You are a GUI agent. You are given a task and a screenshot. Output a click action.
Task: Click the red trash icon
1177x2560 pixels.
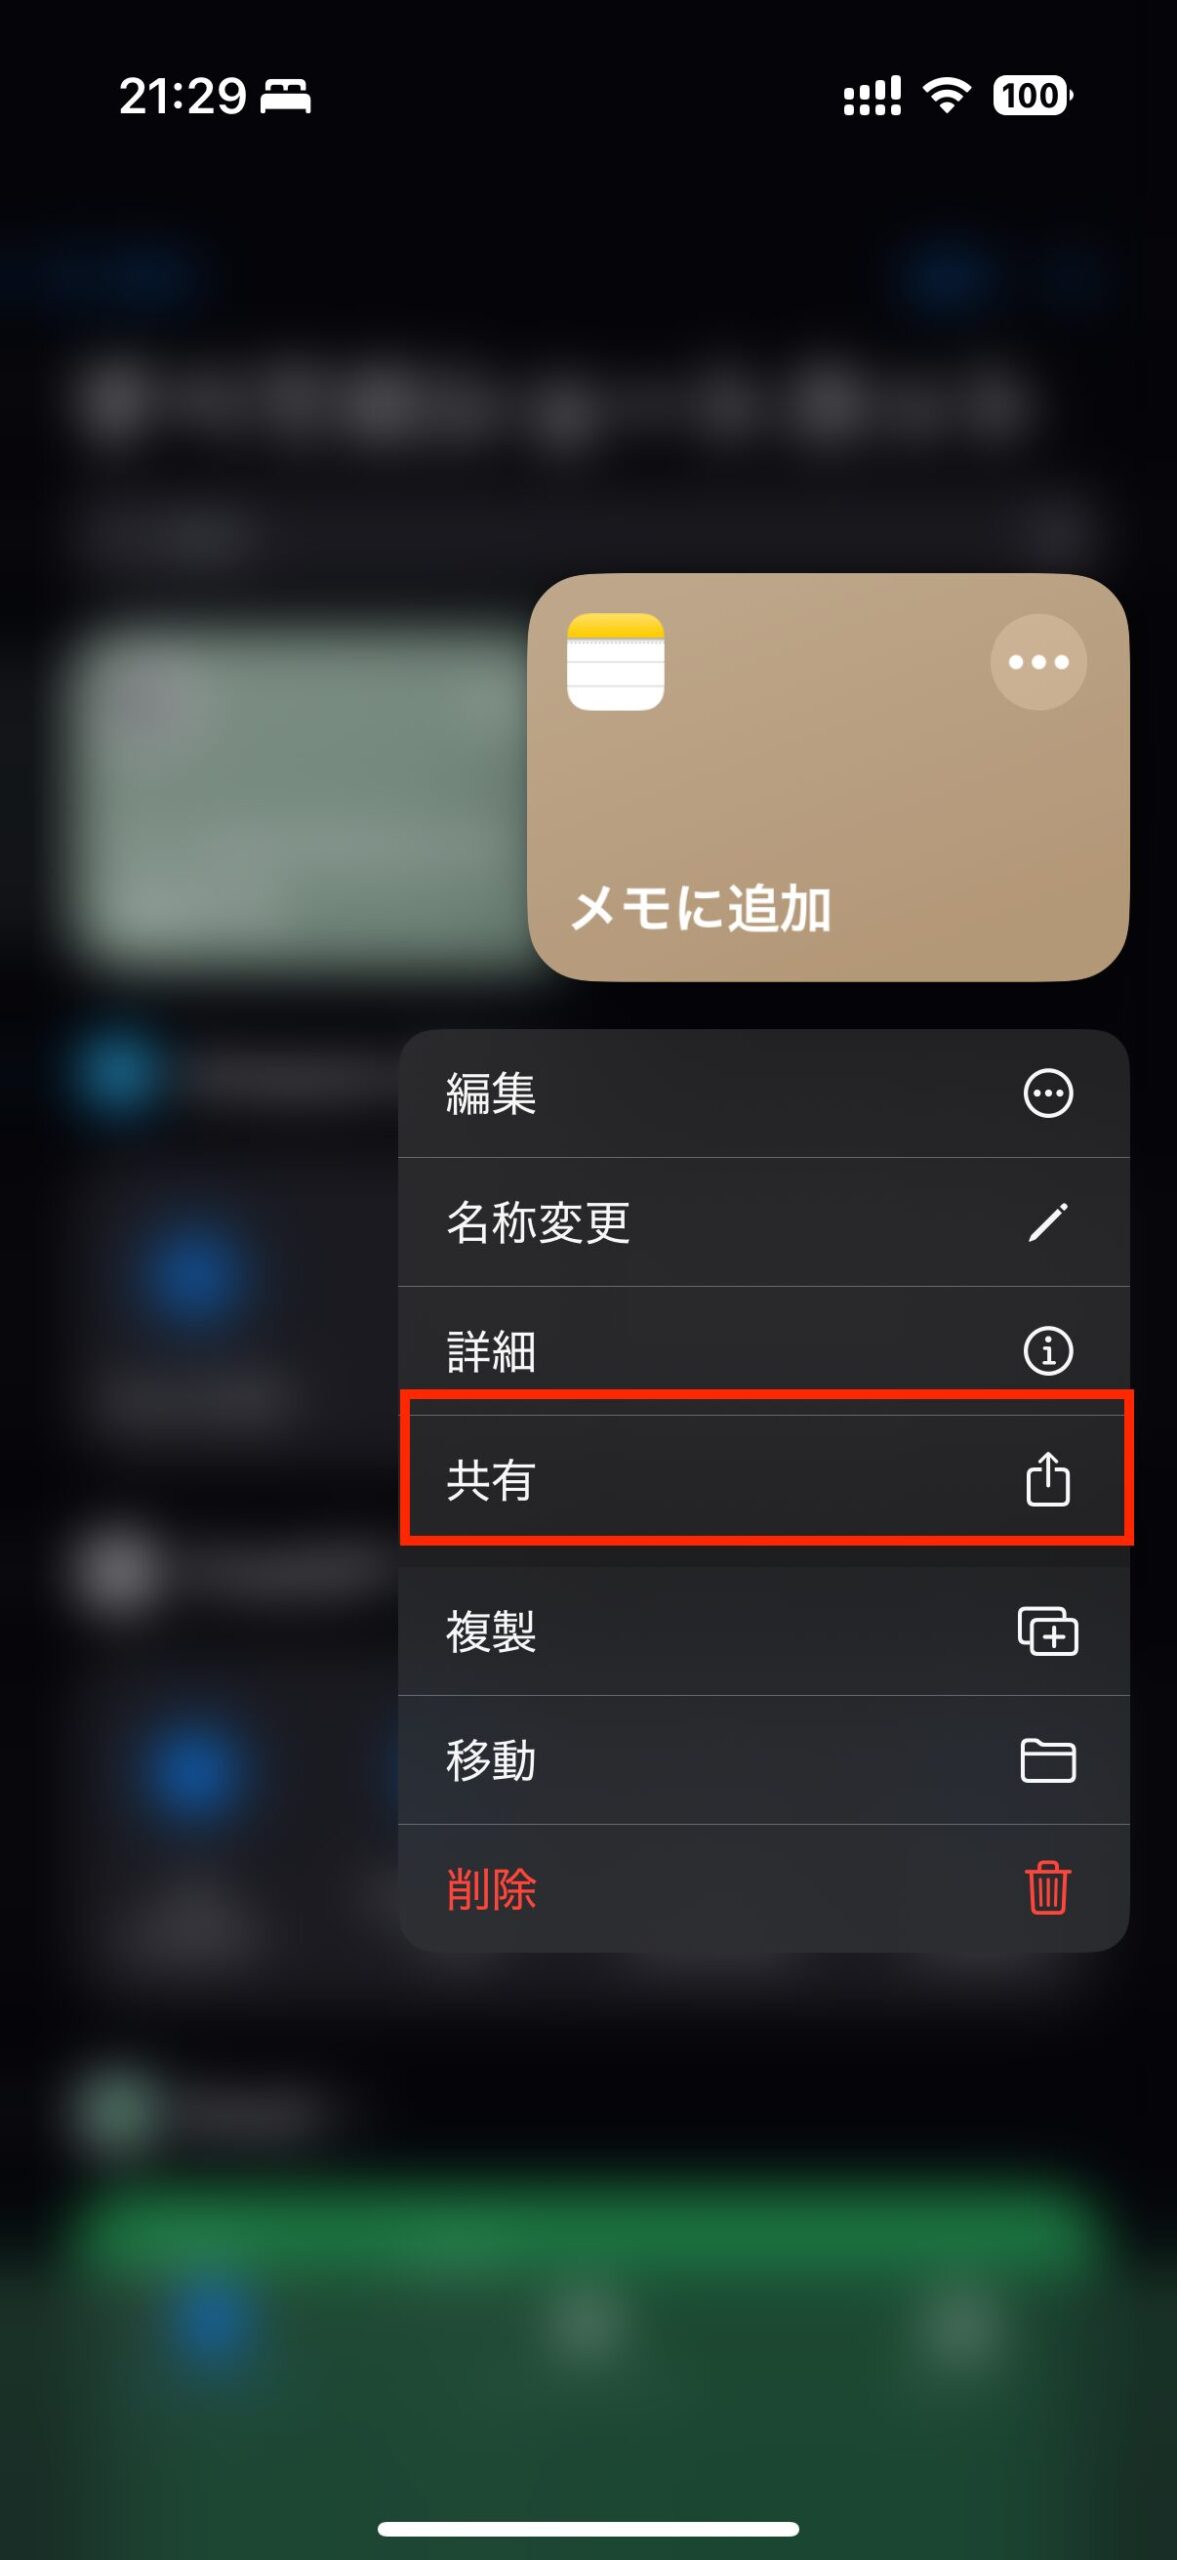pos(1048,1888)
